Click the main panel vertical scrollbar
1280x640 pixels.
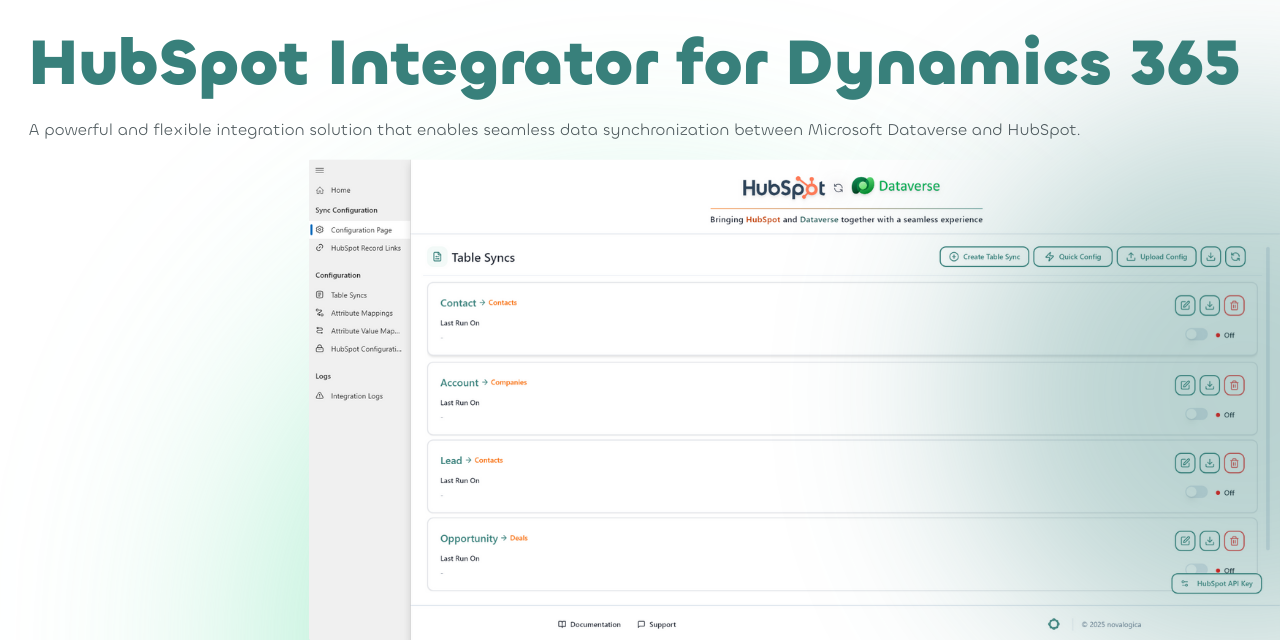pyautogui.click(x=1269, y=398)
